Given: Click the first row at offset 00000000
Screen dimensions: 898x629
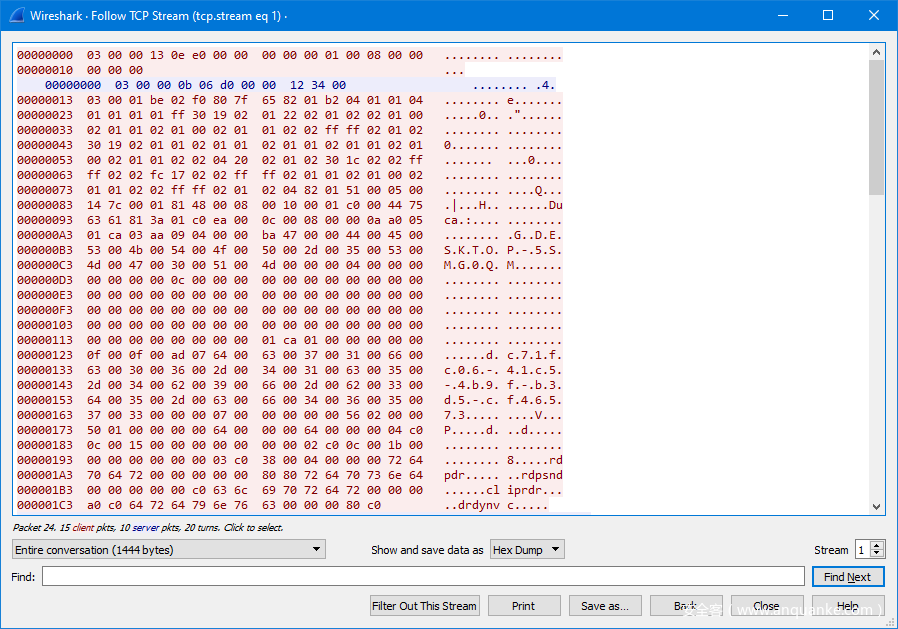Looking at the screenshot, I should pos(289,55).
